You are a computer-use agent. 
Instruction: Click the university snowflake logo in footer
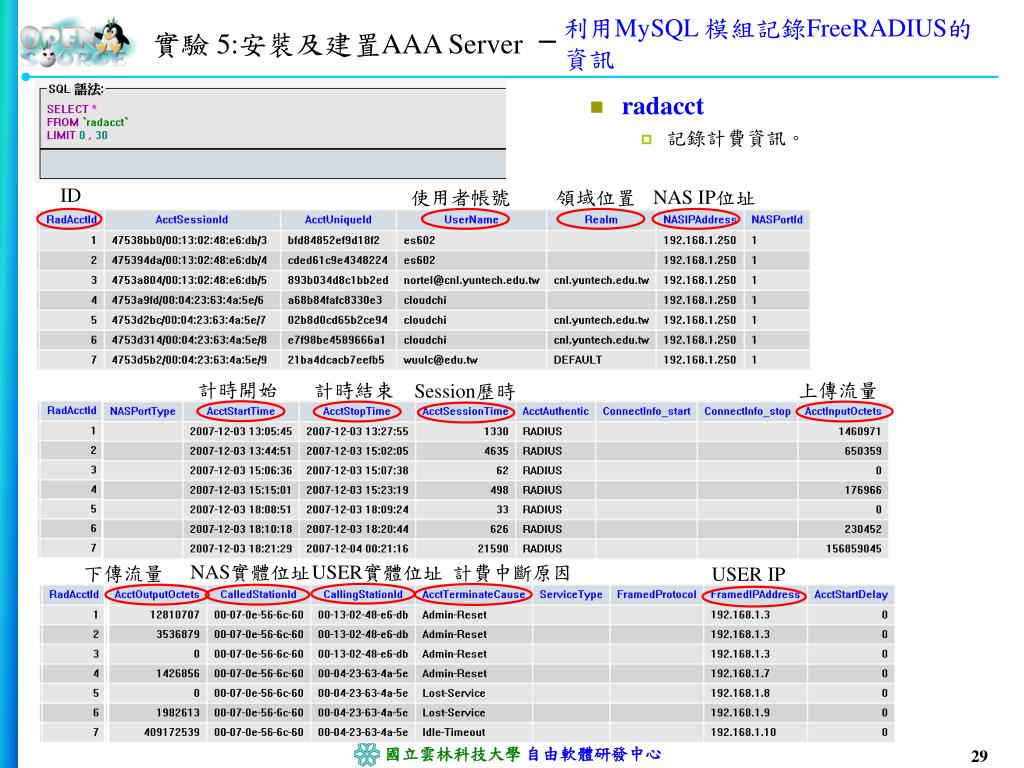[x=367, y=754]
